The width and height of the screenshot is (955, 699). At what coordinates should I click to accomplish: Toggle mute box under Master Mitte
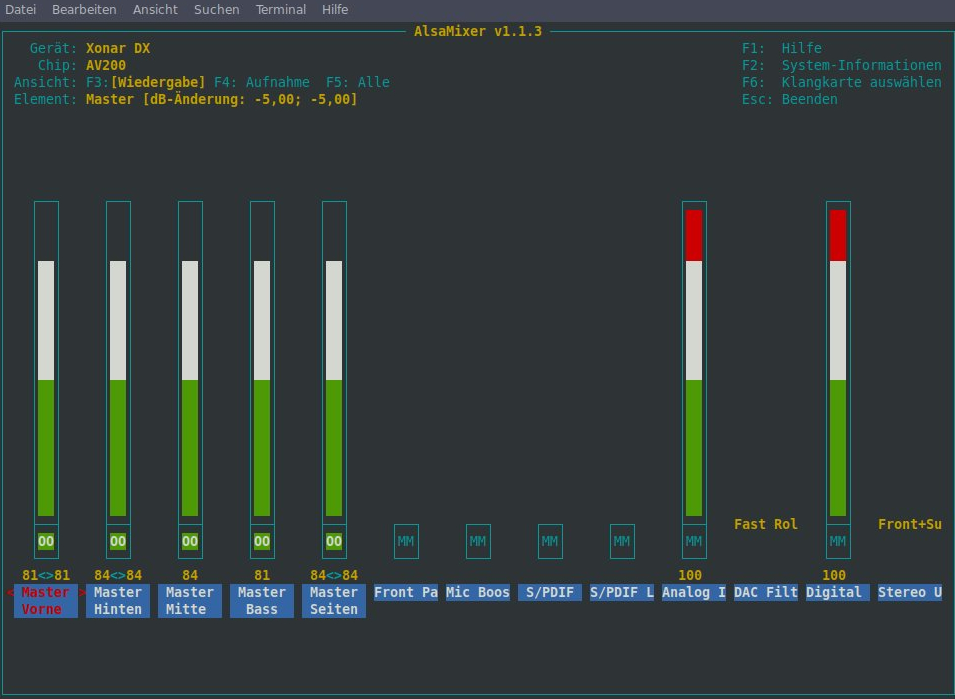tap(190, 541)
